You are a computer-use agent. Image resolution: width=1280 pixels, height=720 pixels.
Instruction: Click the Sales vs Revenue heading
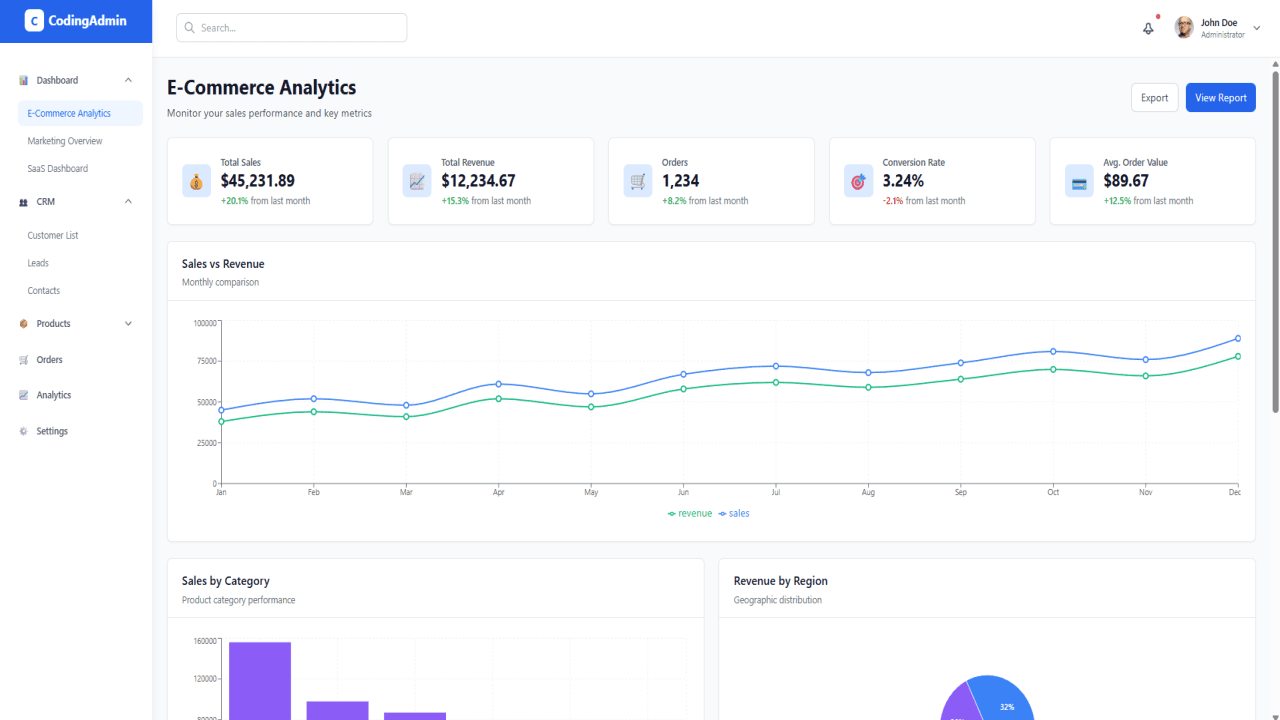(223, 264)
